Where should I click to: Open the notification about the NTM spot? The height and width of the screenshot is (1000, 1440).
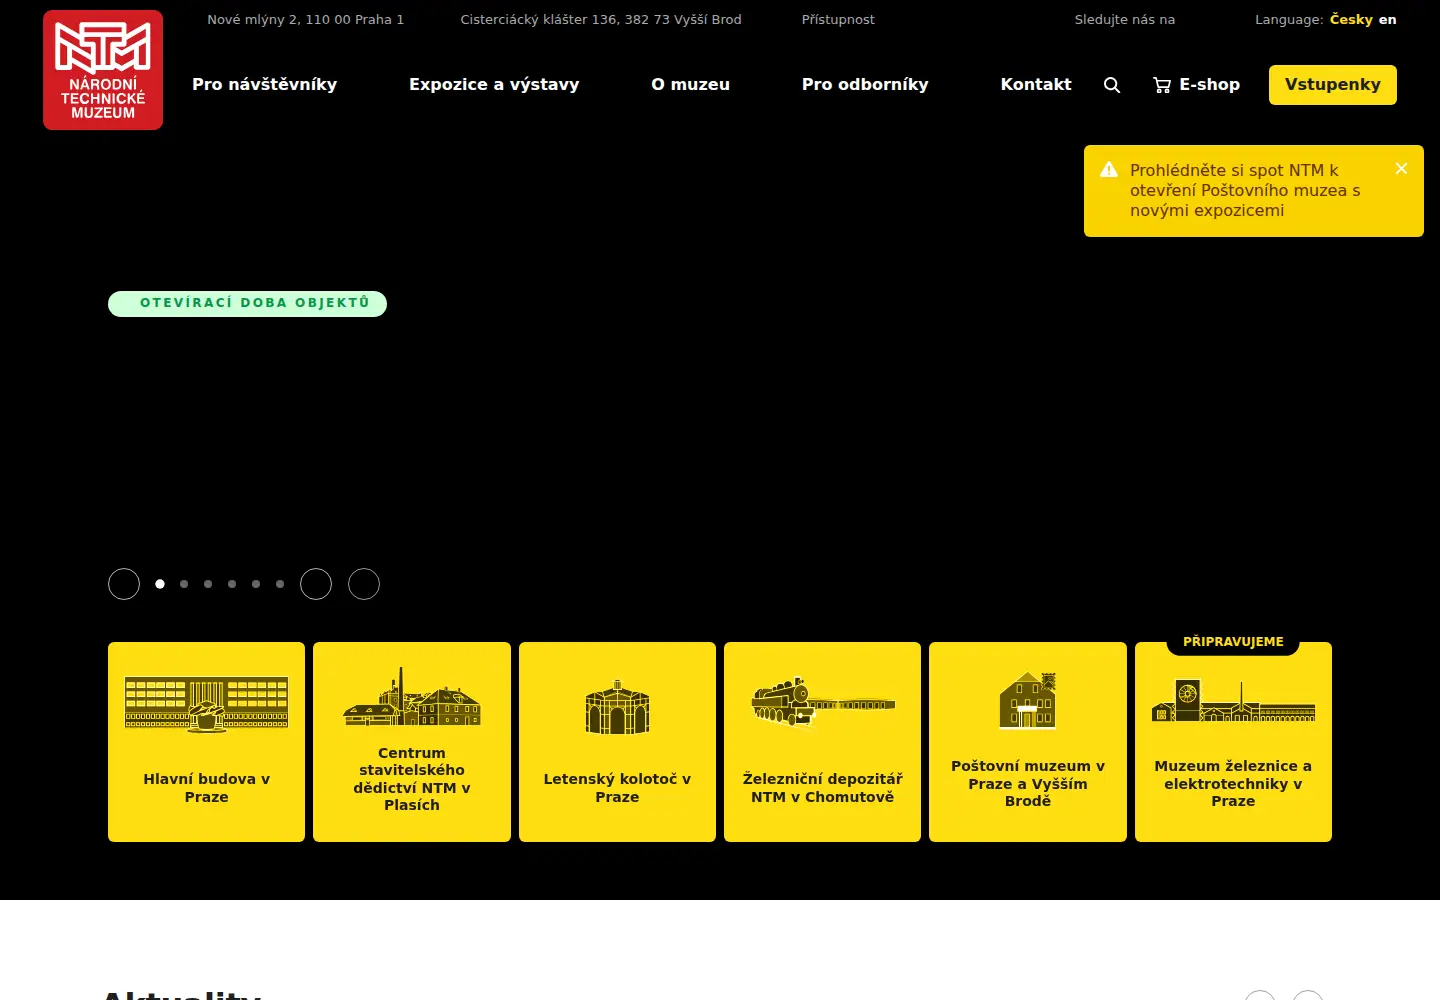coord(1245,190)
